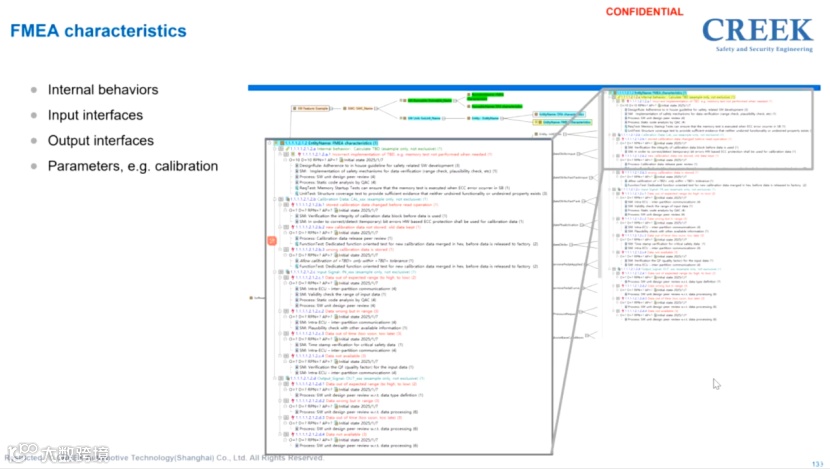Image resolution: width=830 pixels, height=470 pixels.
Task: Select 'SMI: Validity check the range of input data'
Action: pos(340,294)
